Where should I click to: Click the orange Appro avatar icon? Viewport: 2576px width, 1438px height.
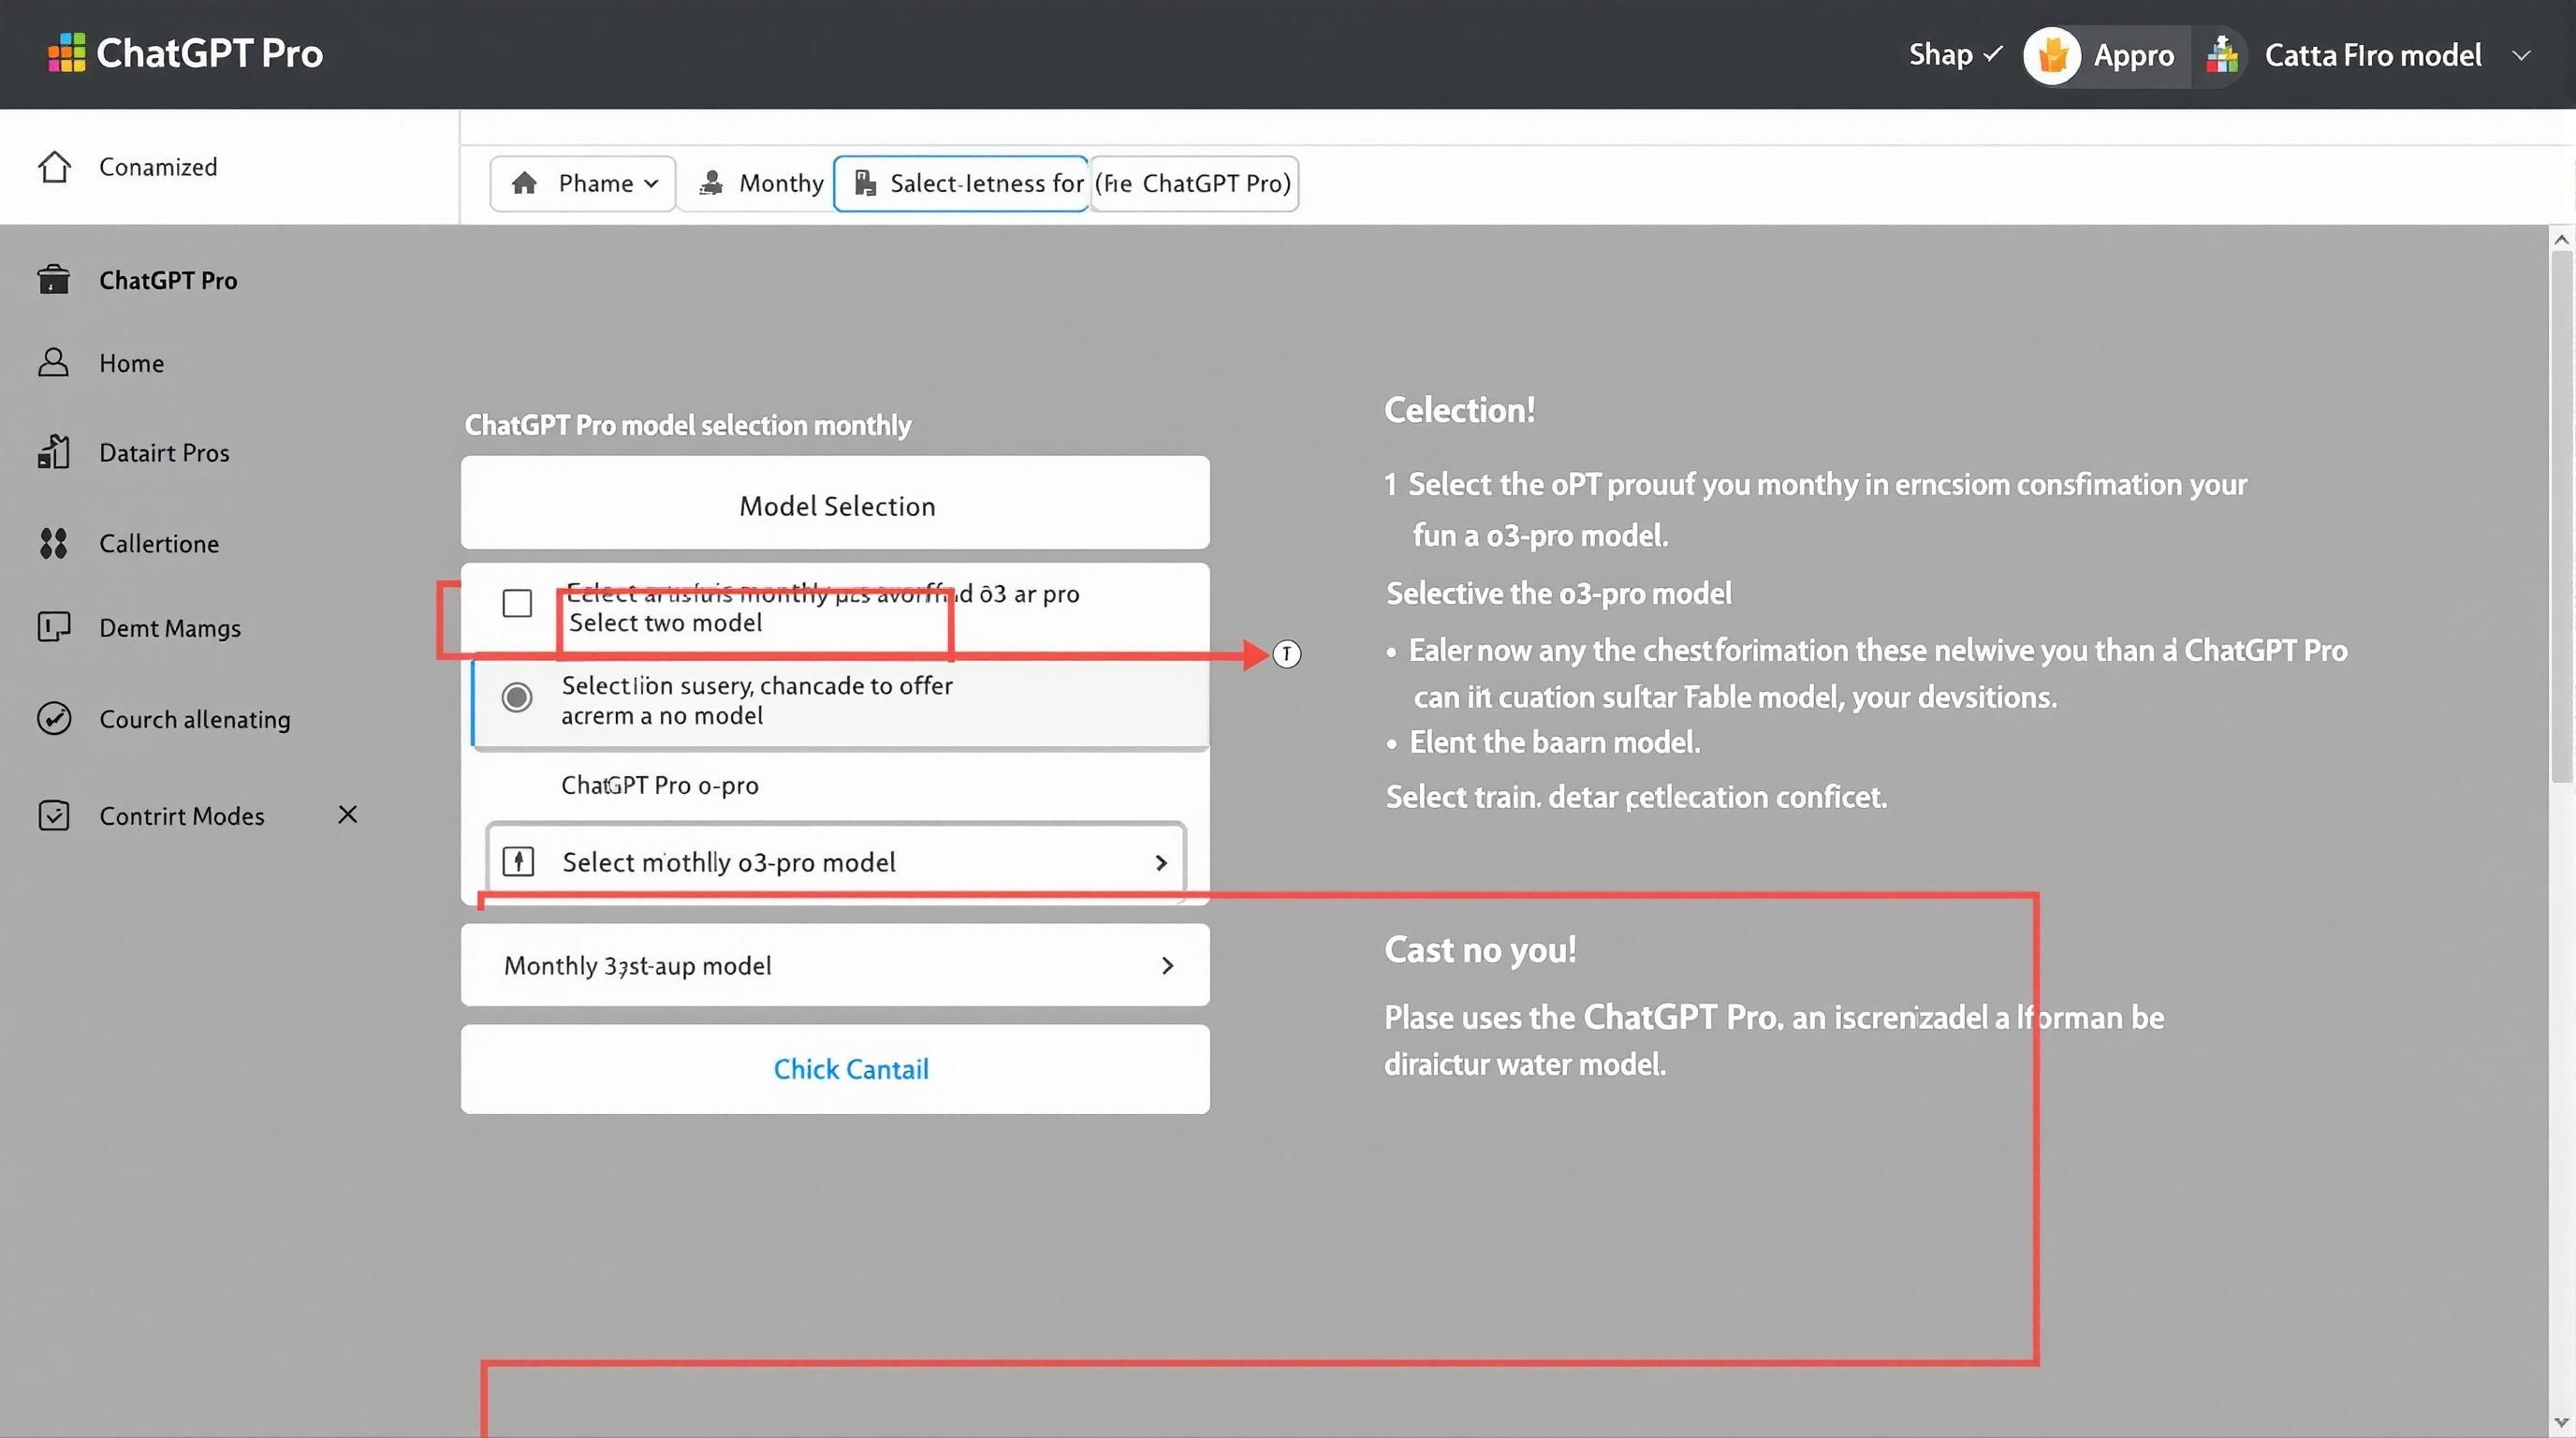(2052, 55)
